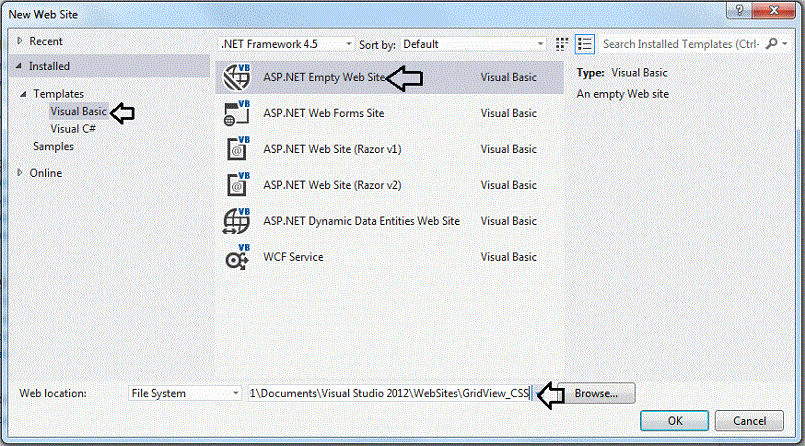Click the ASP.NET Empty Web Site template icon
Viewport: 805px width, 446px height.
pos(237,77)
